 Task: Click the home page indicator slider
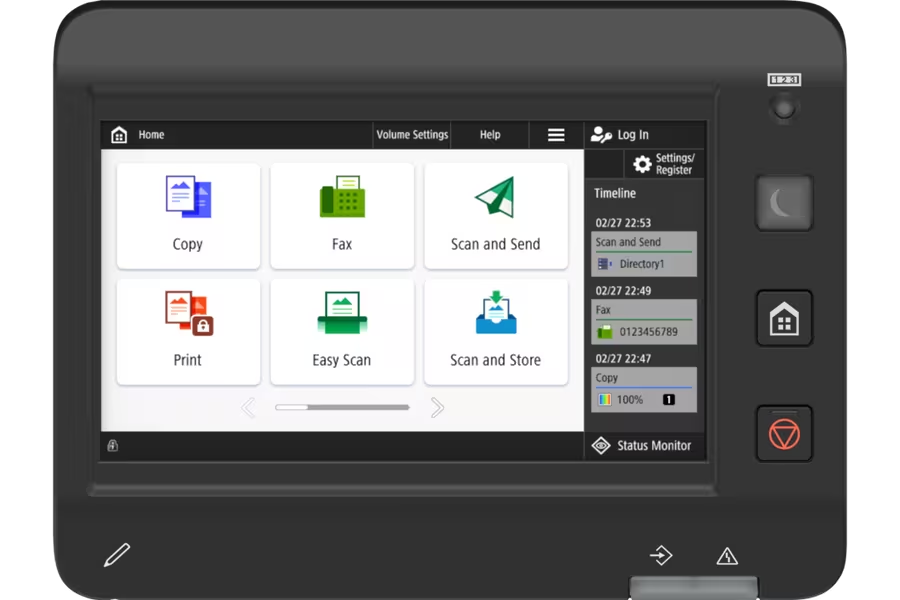click(342, 408)
